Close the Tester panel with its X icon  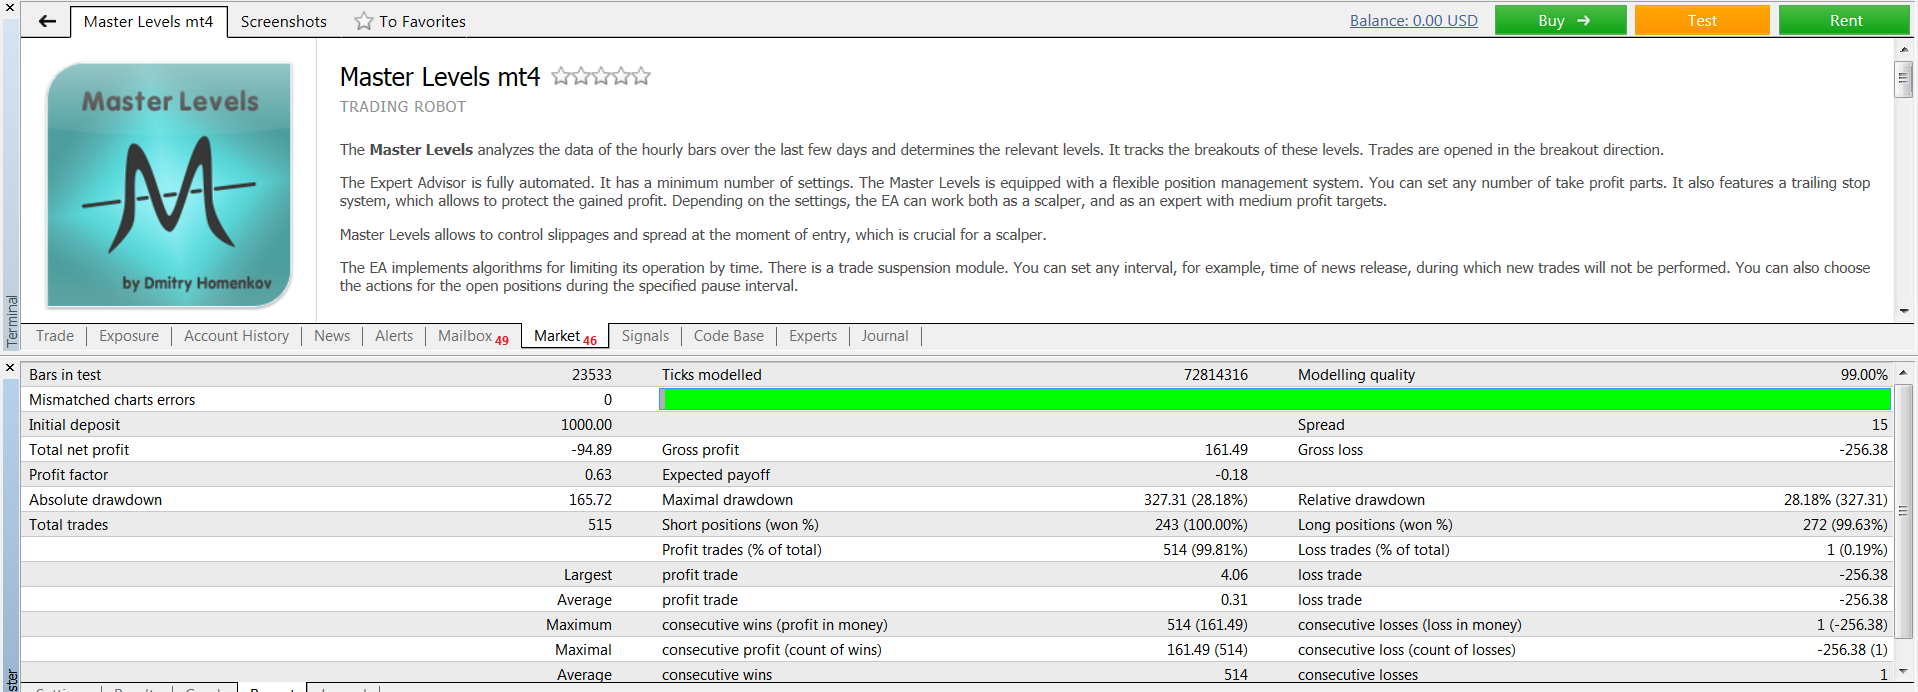coord(10,368)
